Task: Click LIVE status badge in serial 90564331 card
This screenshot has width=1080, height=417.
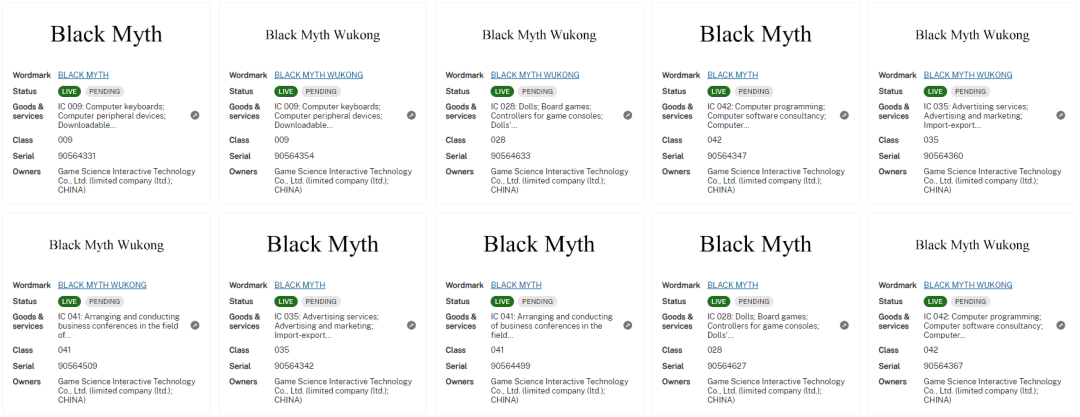Action: tap(70, 91)
